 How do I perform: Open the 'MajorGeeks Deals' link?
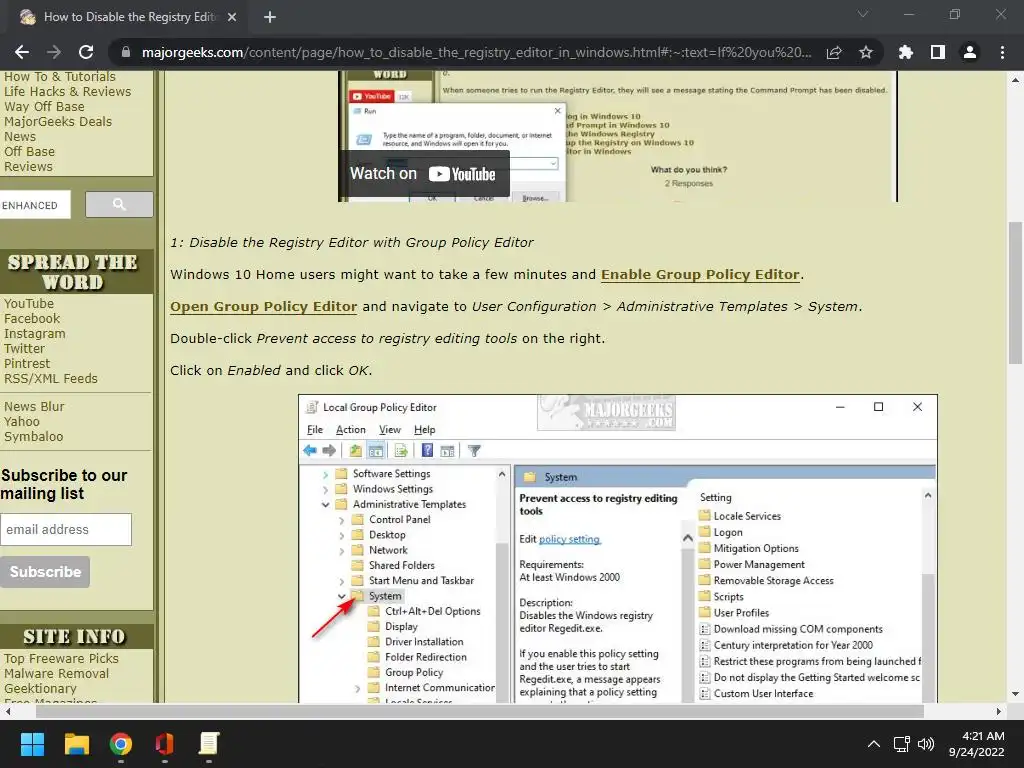point(57,121)
